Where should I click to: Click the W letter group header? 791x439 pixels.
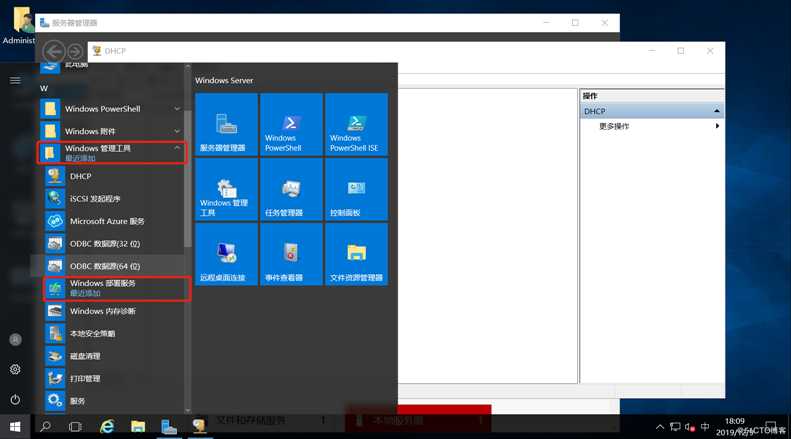point(44,88)
